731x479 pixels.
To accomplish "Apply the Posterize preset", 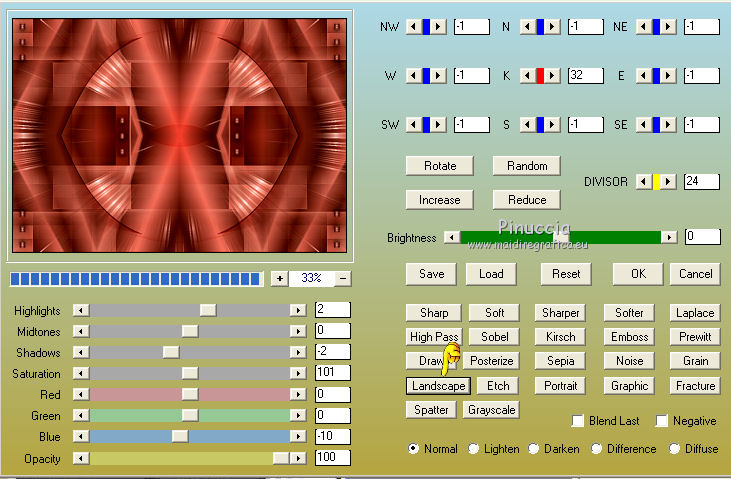I will pos(491,361).
